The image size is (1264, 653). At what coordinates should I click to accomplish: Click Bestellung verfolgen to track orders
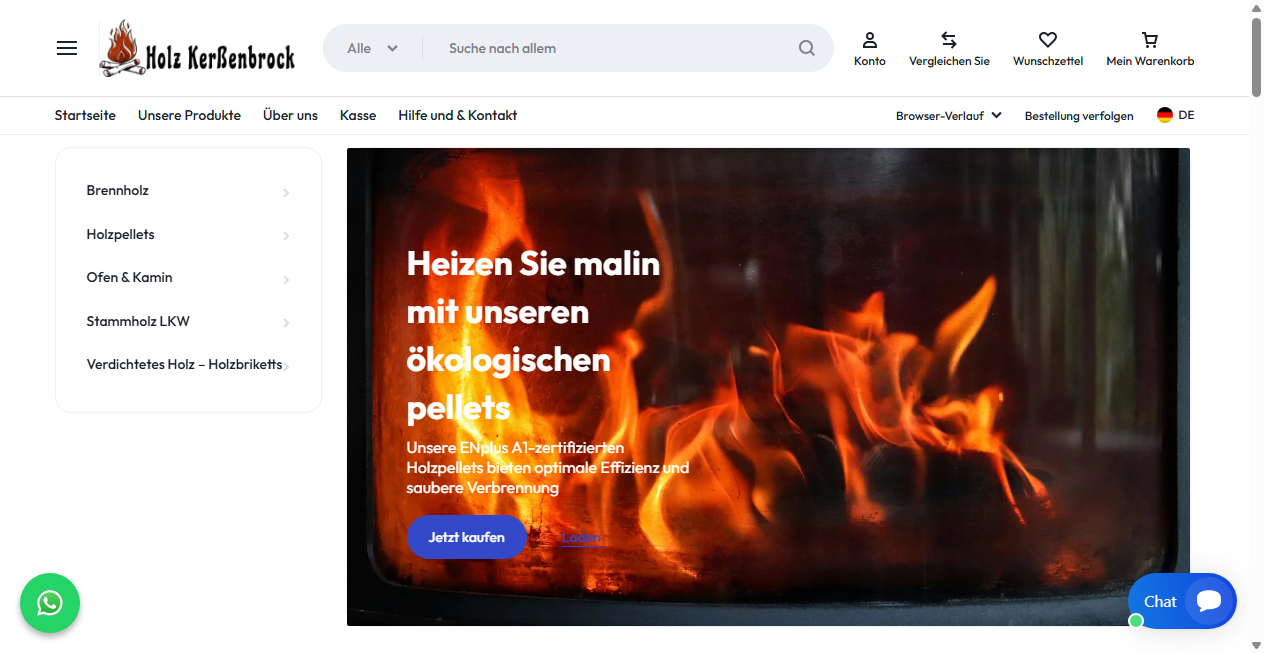(1079, 115)
